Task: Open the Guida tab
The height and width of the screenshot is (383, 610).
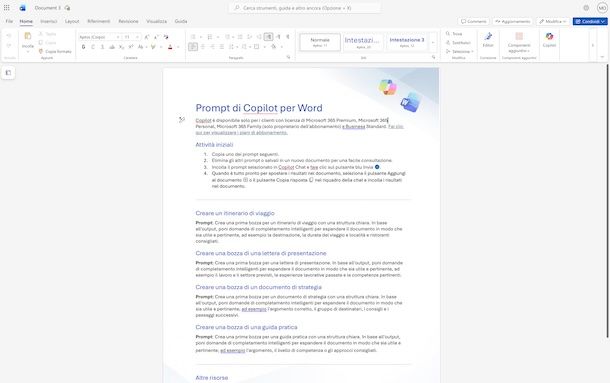Action: point(181,21)
